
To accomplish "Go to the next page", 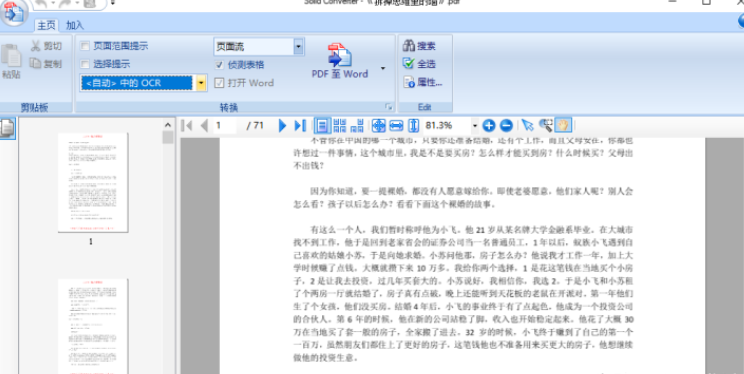I will [x=282, y=126].
